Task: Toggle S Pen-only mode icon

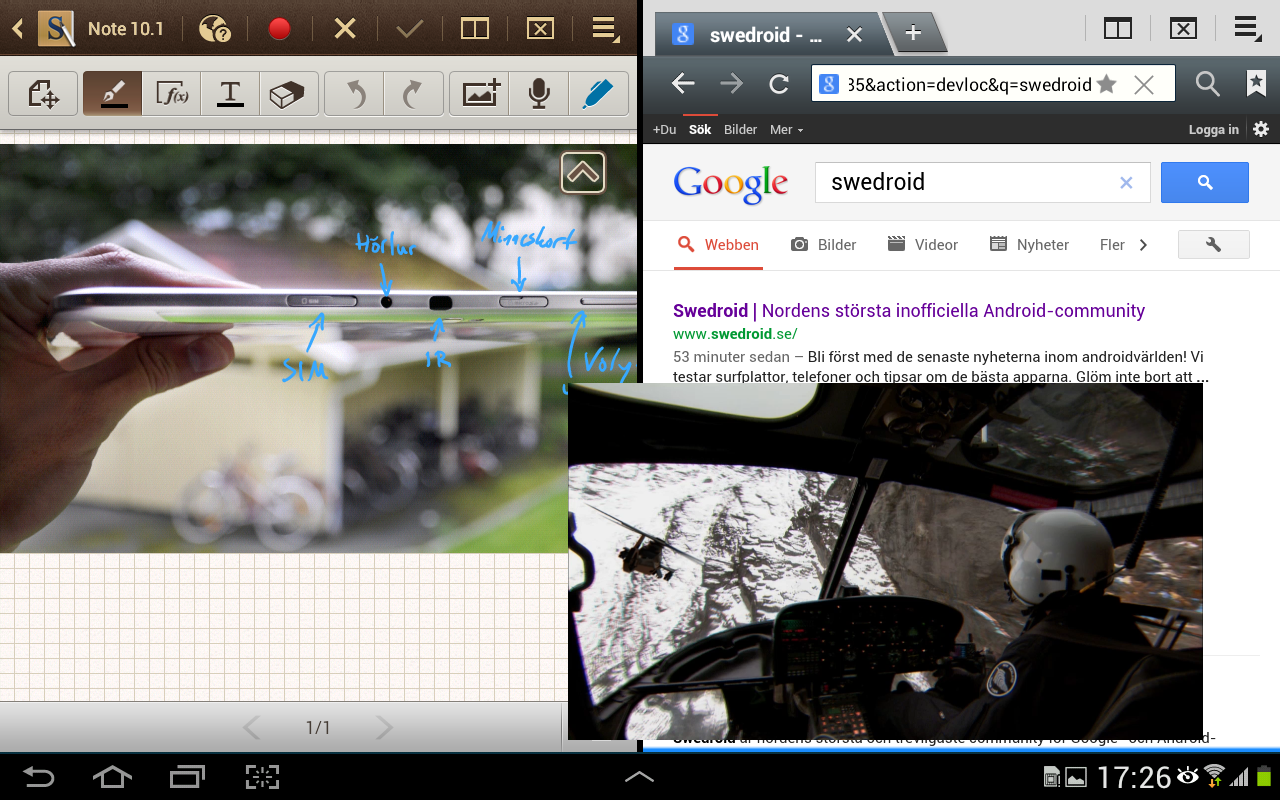Action: [x=598, y=95]
